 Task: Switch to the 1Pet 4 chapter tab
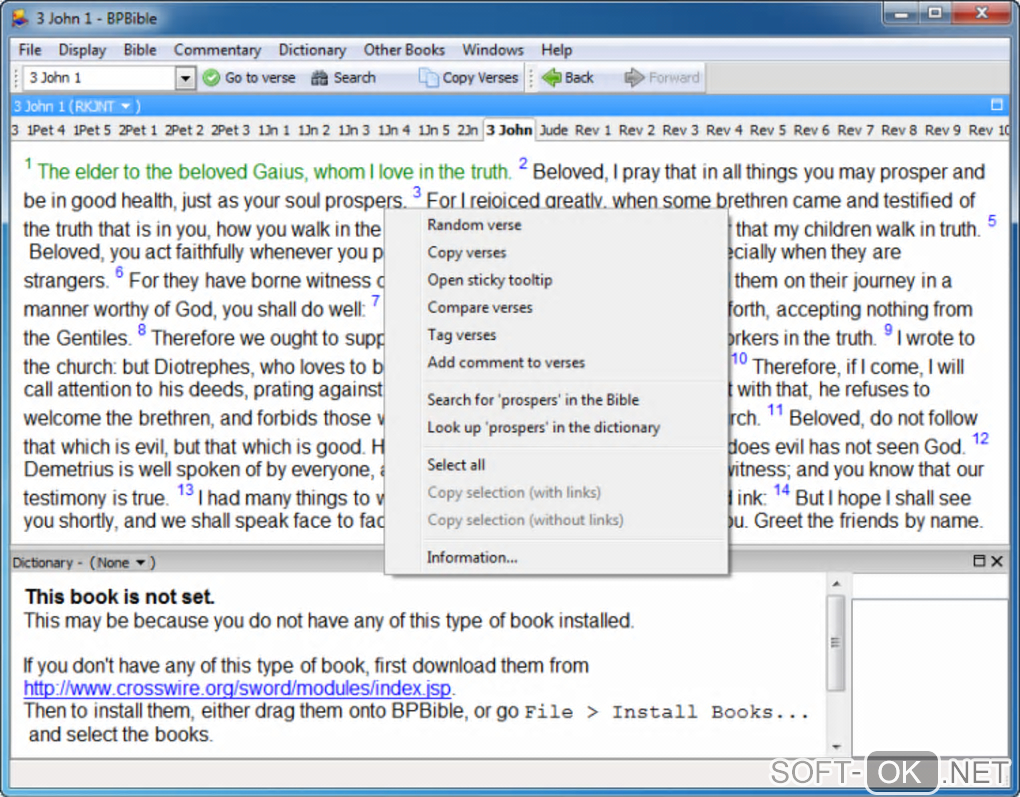coord(46,130)
